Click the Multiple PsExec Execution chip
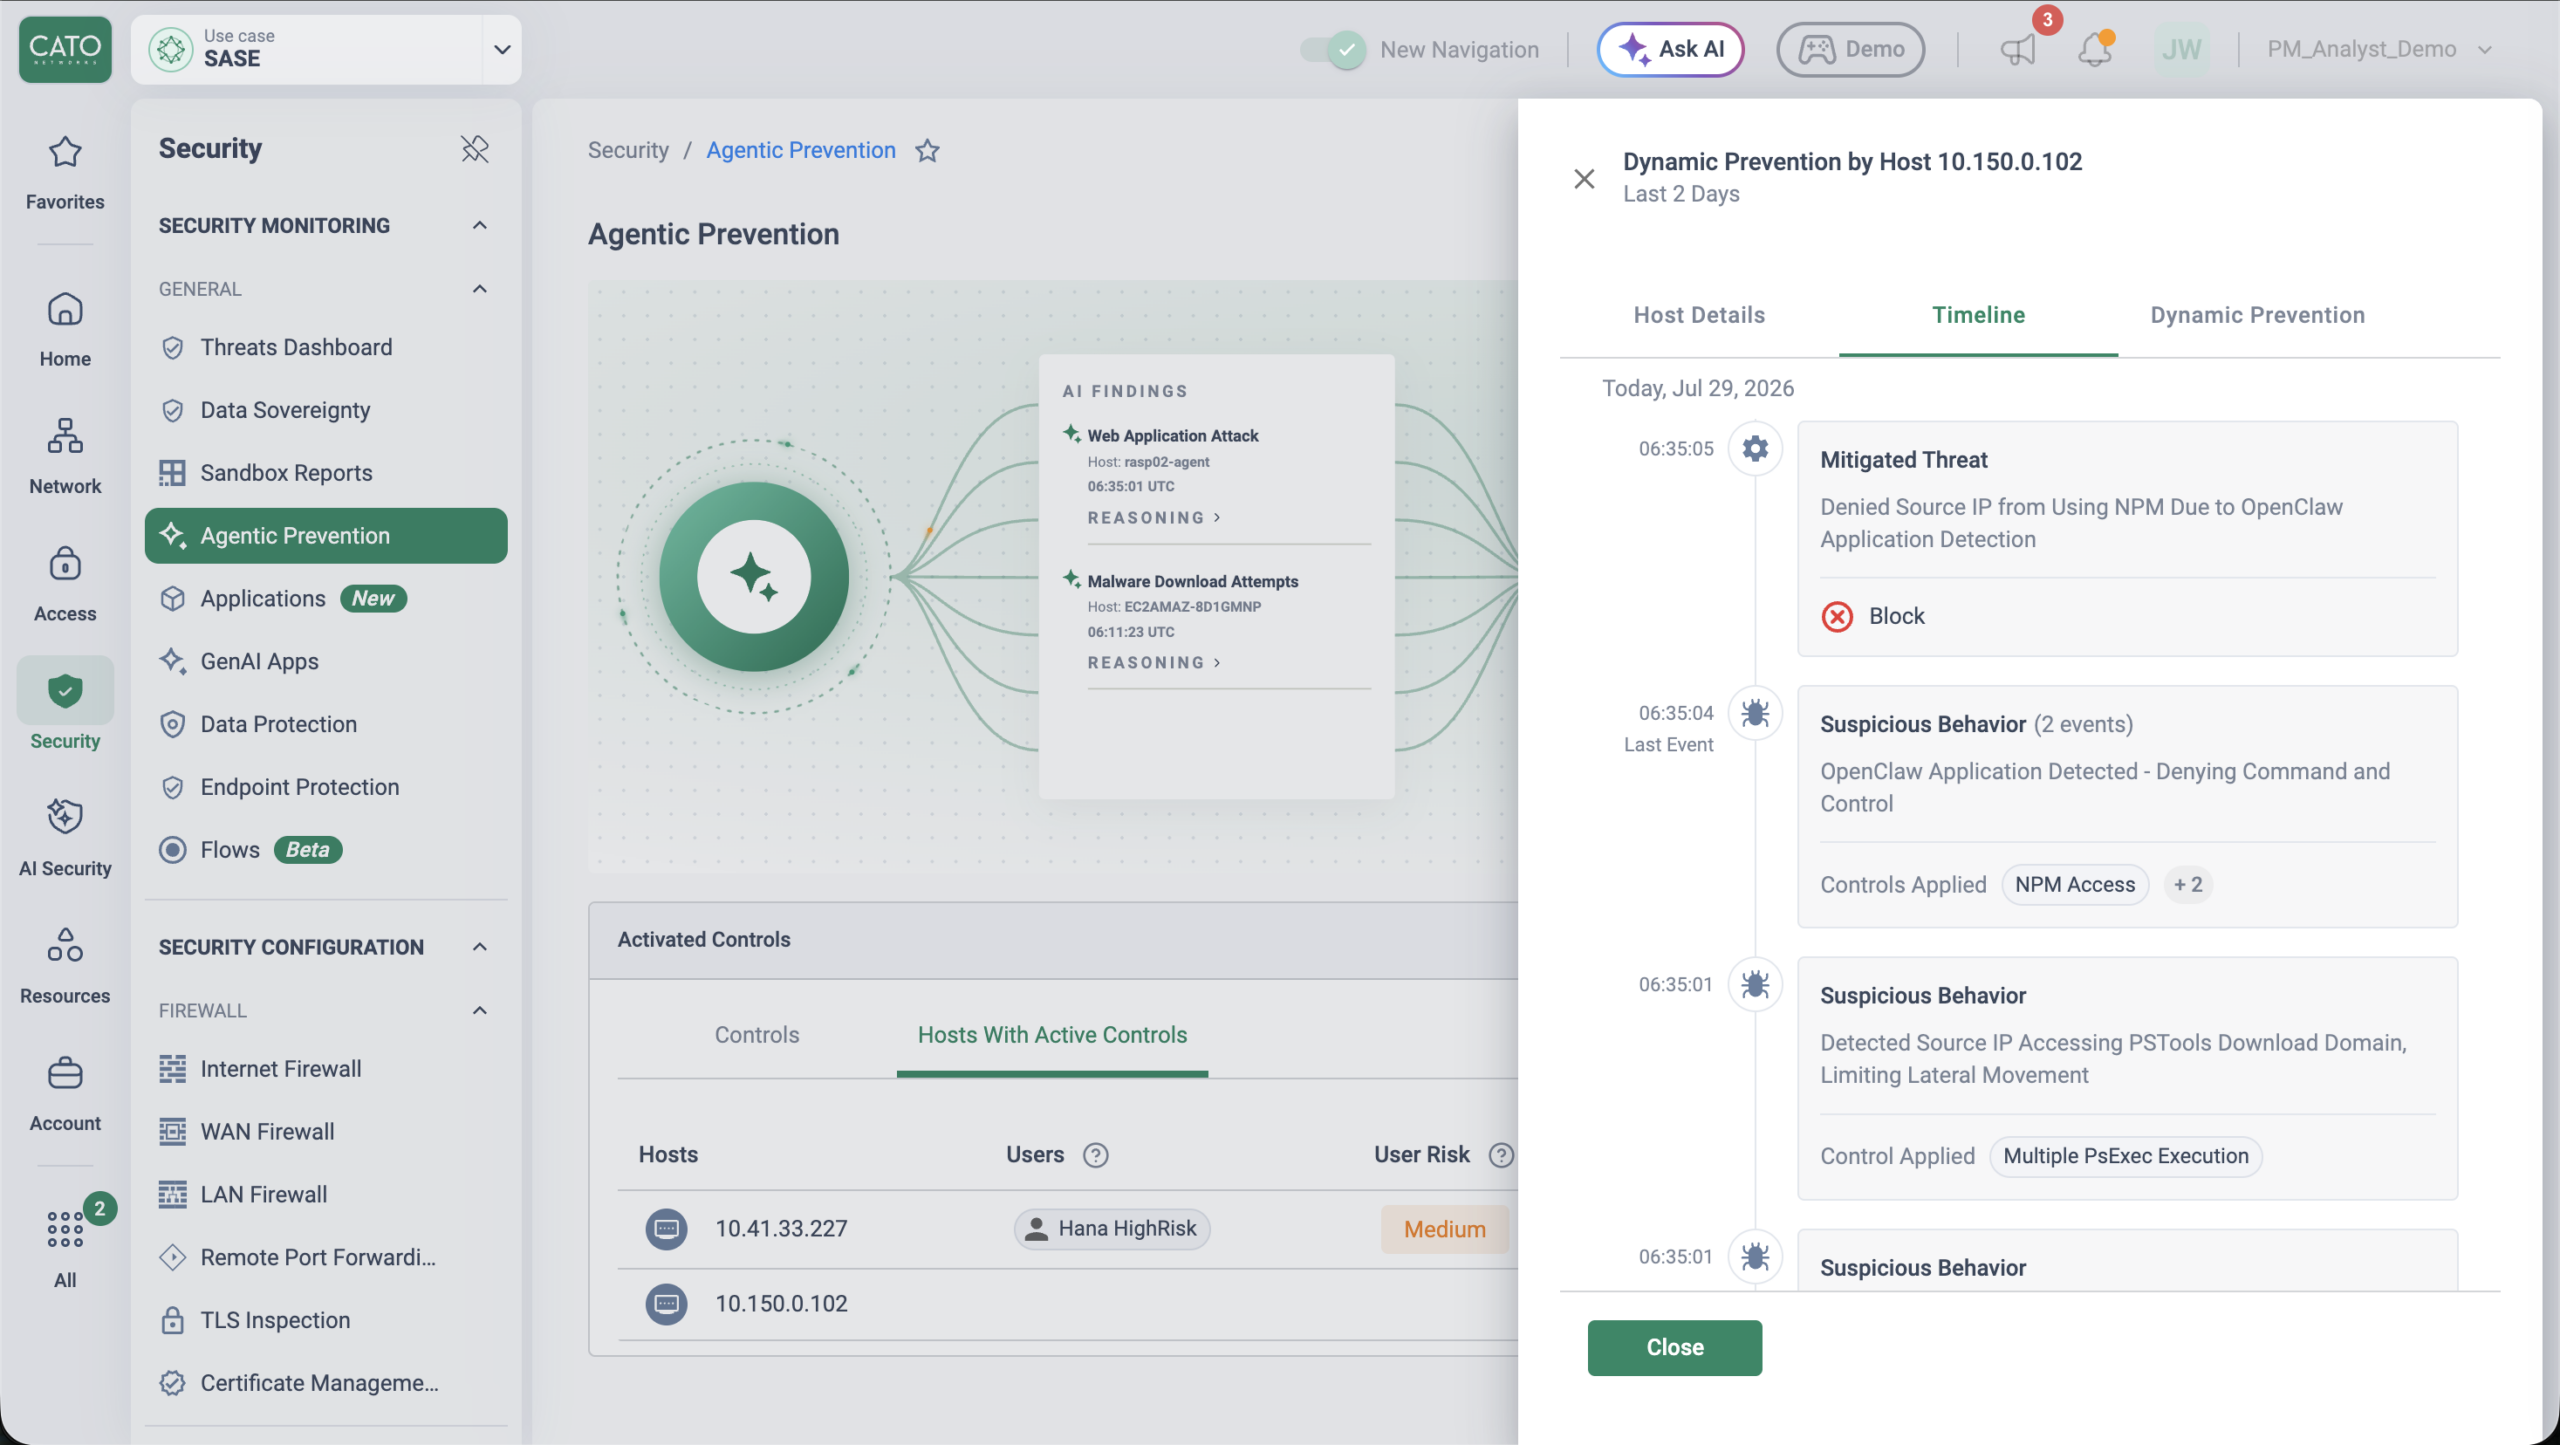The height and width of the screenshot is (1445, 2560). coord(2126,1157)
